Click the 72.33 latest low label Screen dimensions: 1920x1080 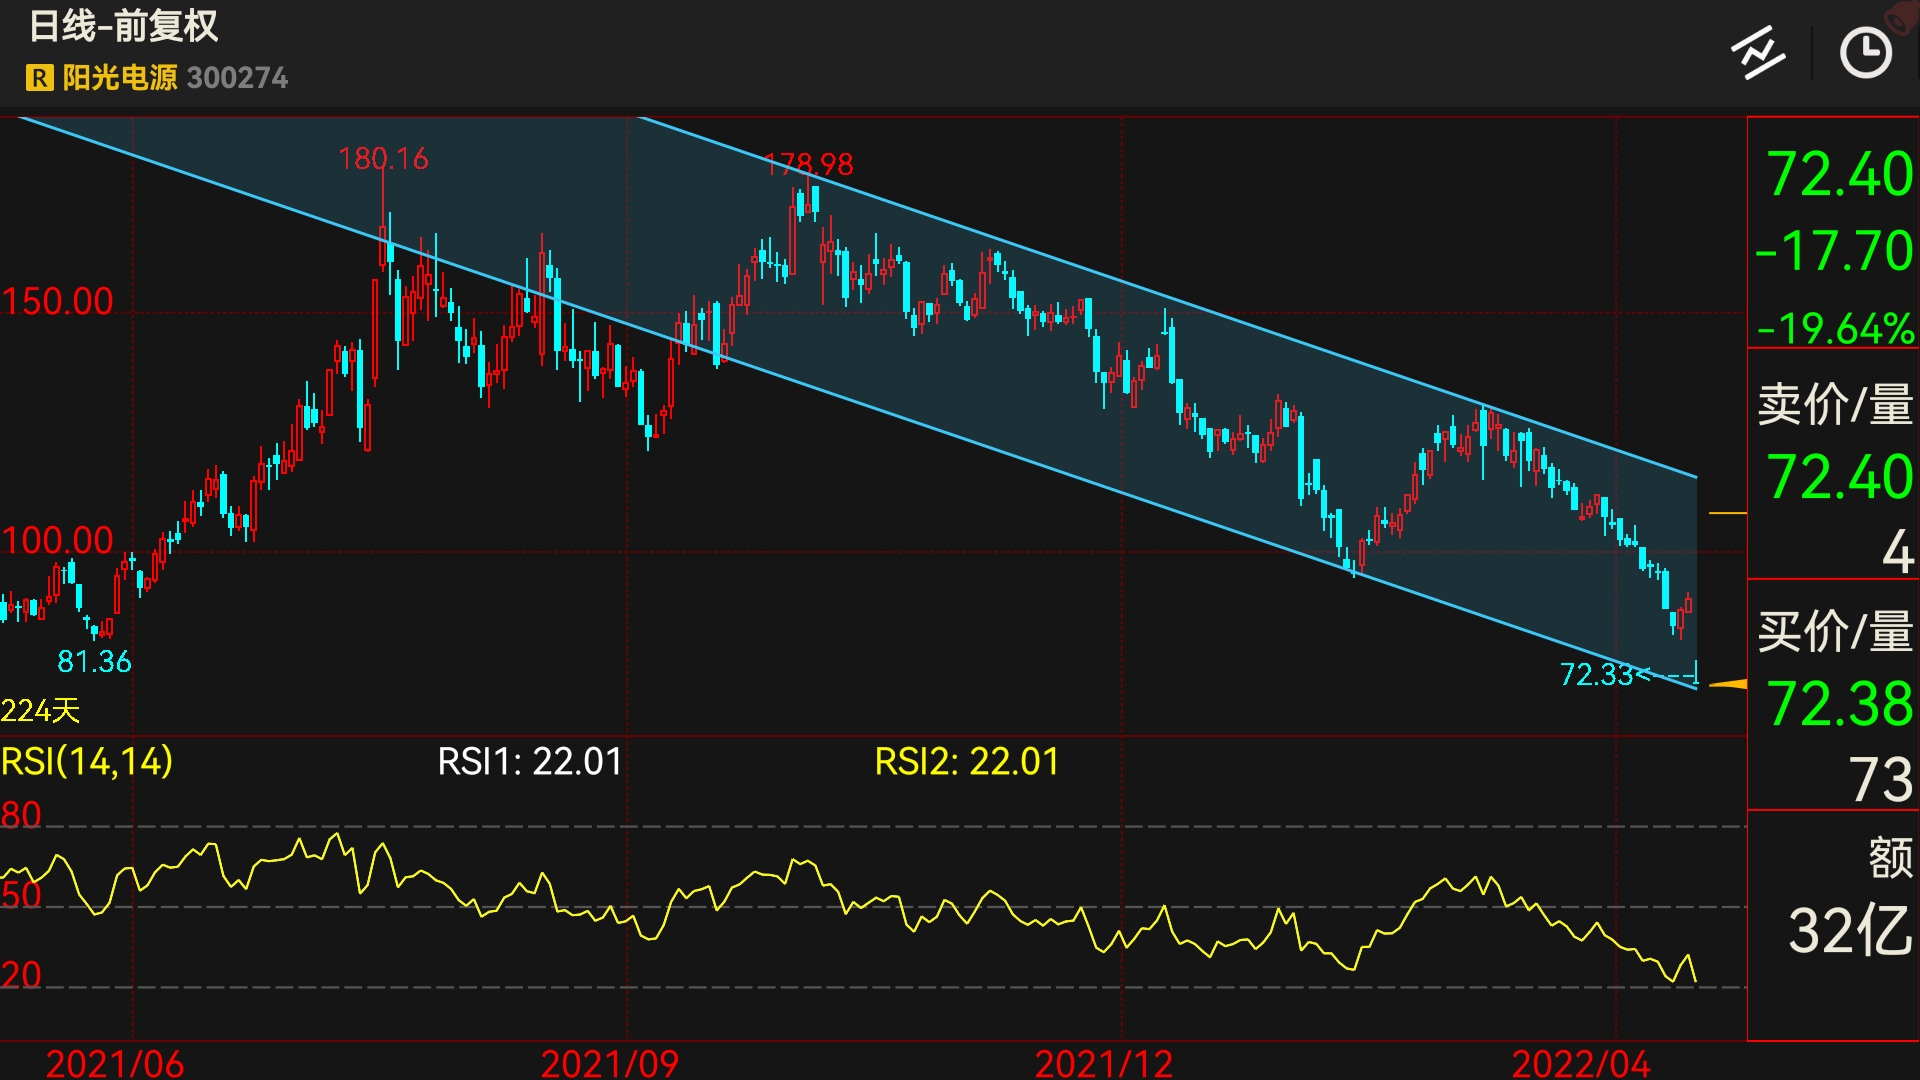click(1597, 675)
